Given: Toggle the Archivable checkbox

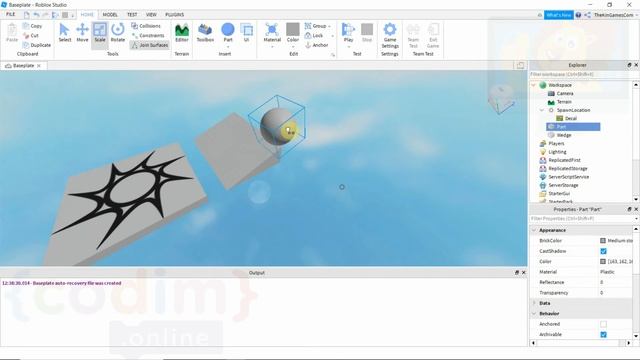Looking at the screenshot, I should (603, 335).
